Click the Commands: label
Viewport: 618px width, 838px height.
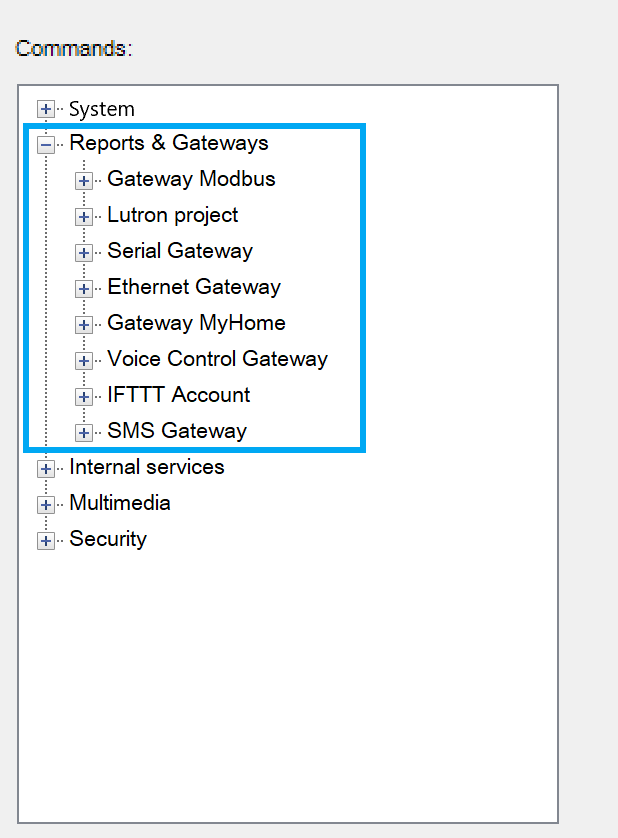click(x=74, y=49)
